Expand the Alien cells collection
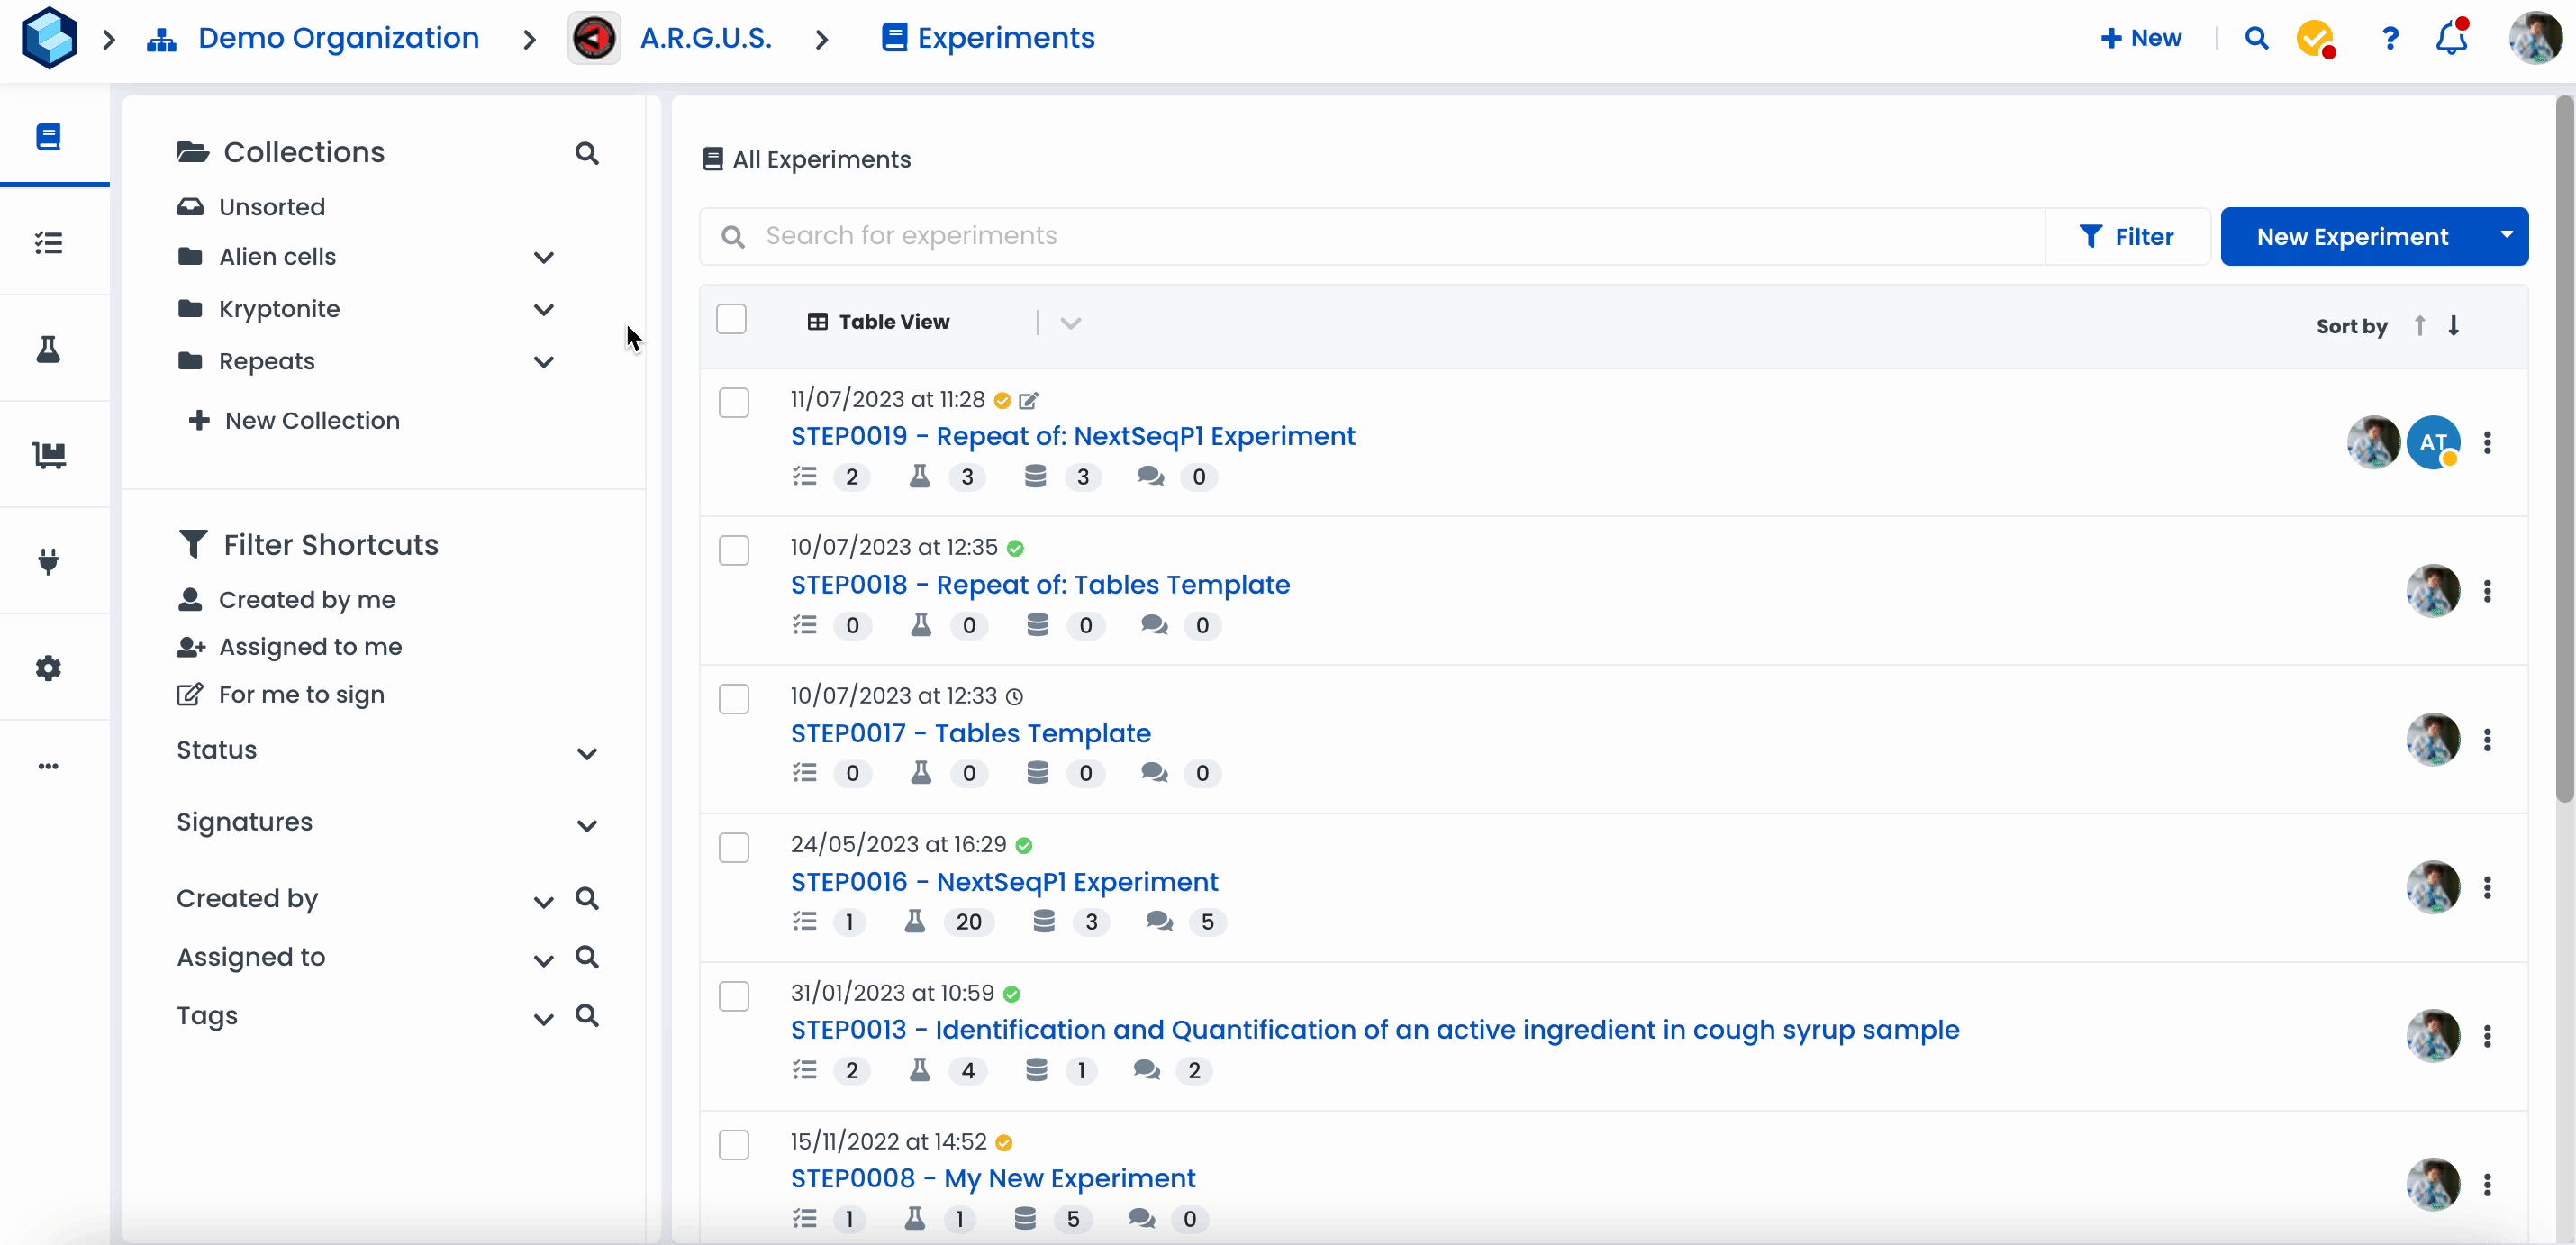This screenshot has height=1245, width=2576. 543,258
